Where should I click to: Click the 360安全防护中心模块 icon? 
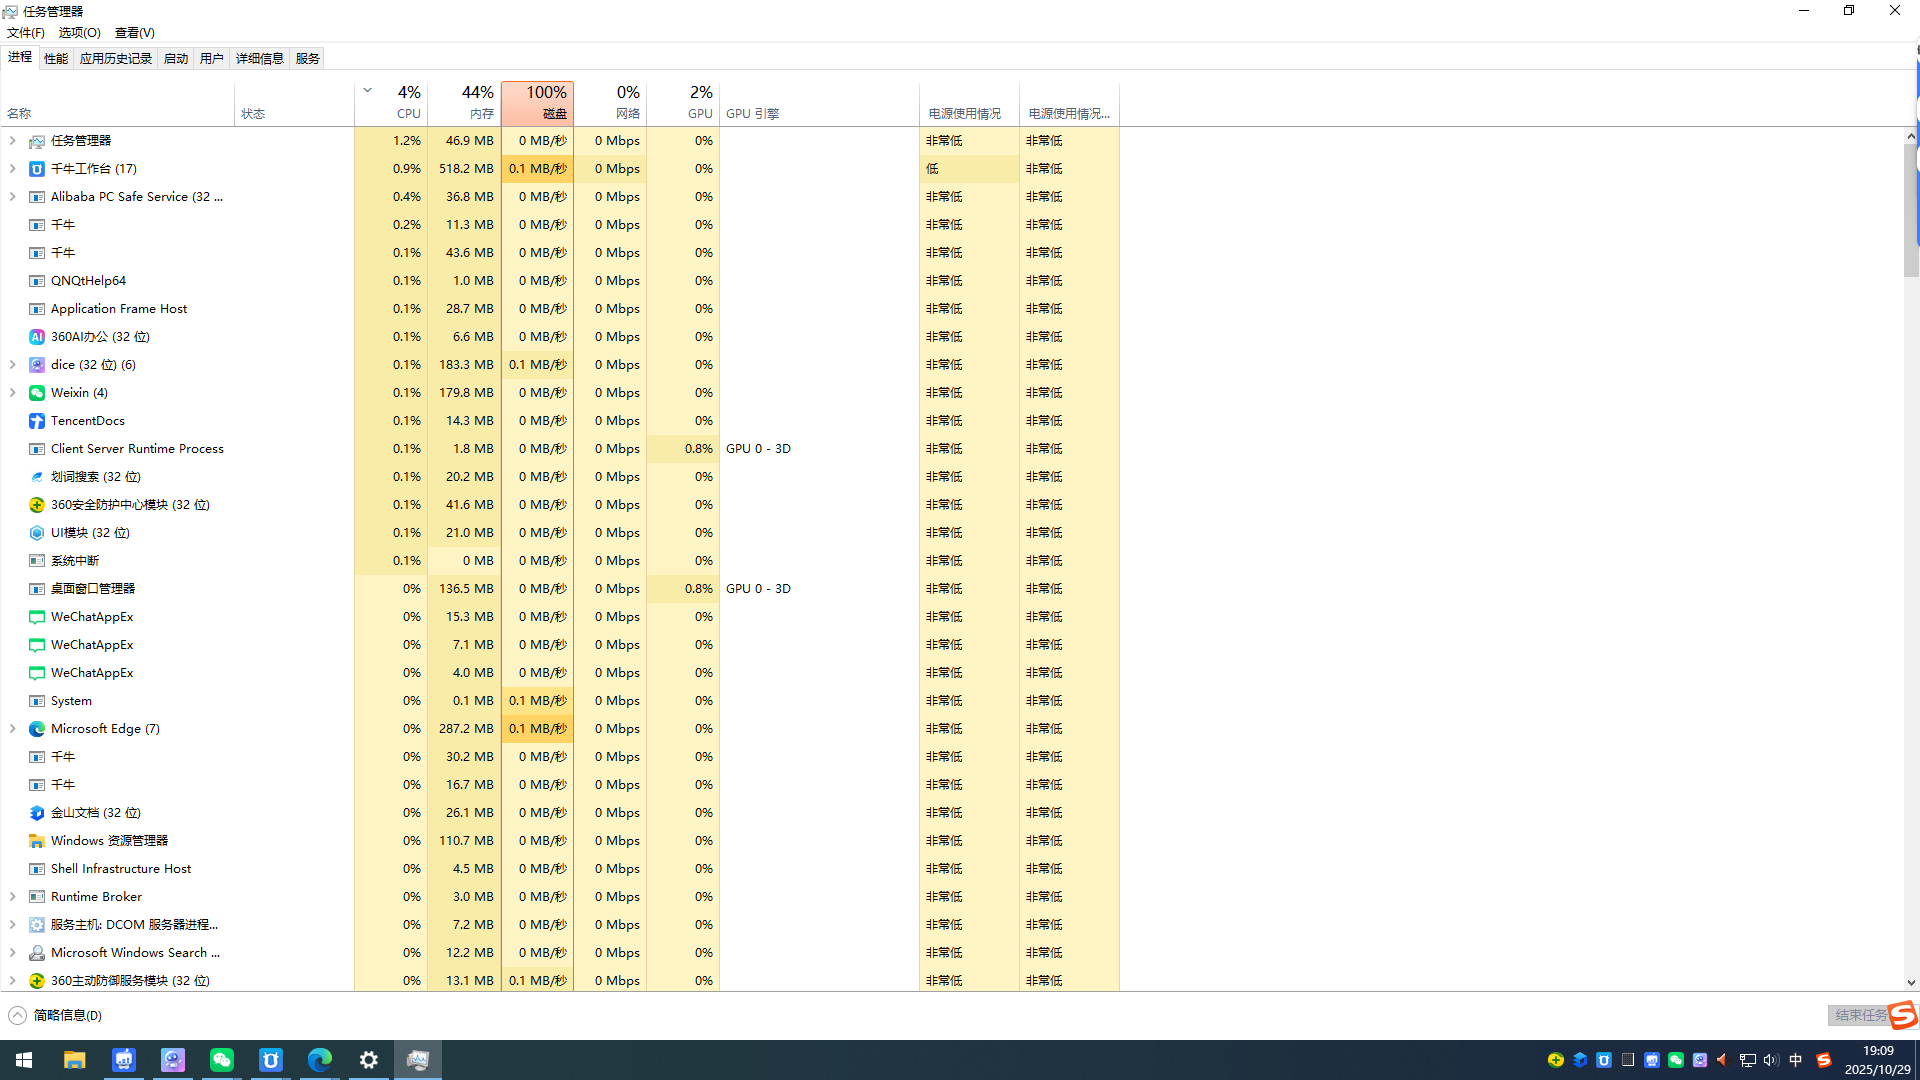[37, 505]
